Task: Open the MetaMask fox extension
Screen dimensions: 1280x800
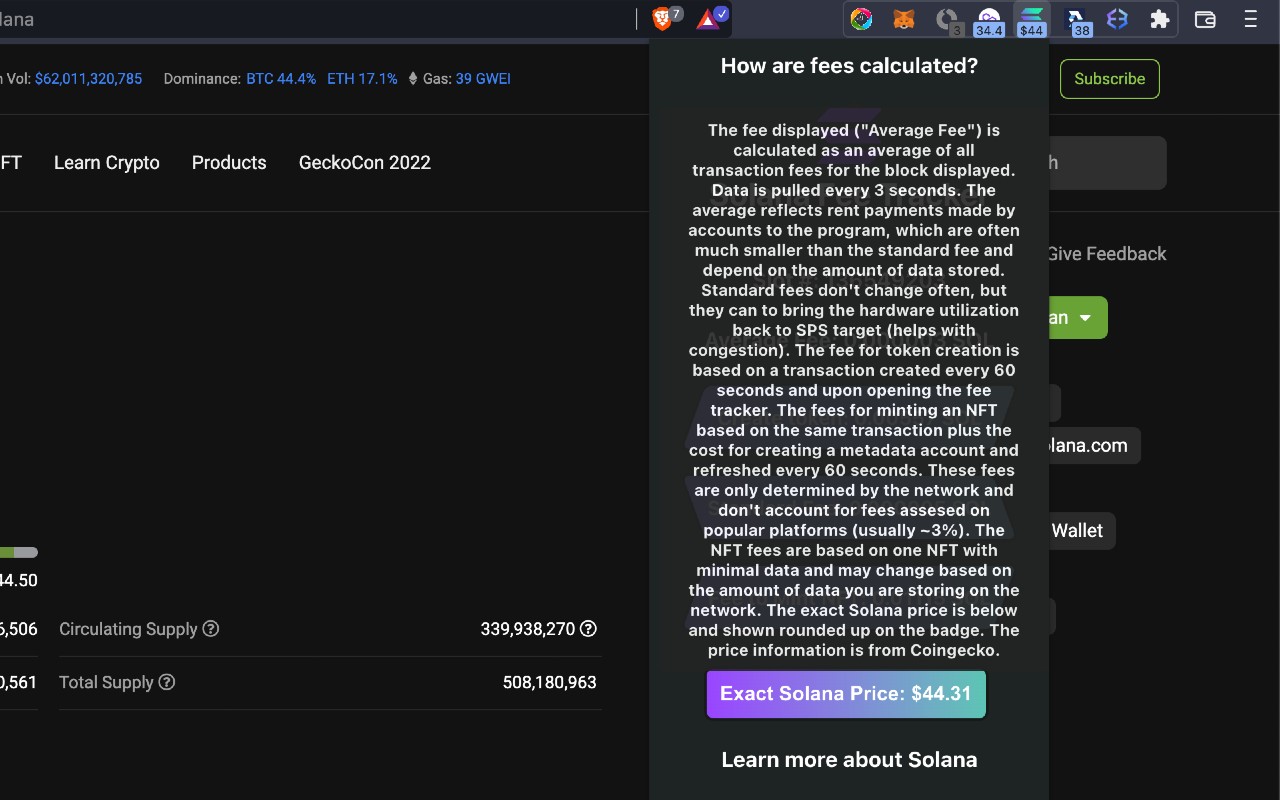Action: click(904, 19)
